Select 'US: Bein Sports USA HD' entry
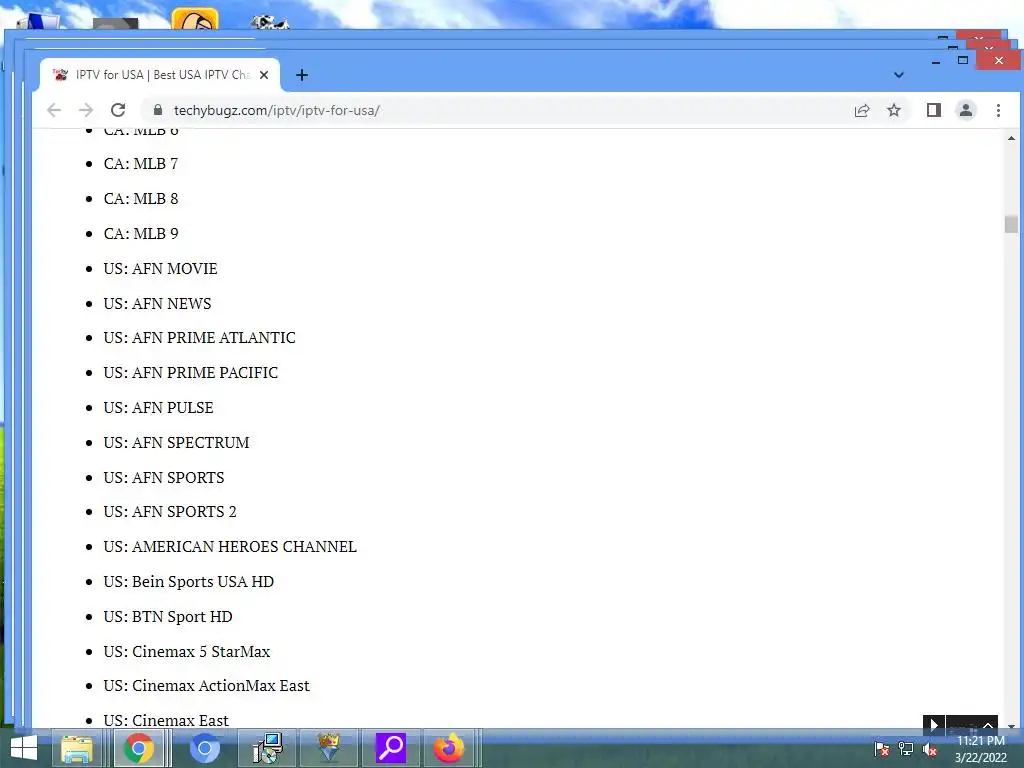1024x768 pixels. pos(189,582)
